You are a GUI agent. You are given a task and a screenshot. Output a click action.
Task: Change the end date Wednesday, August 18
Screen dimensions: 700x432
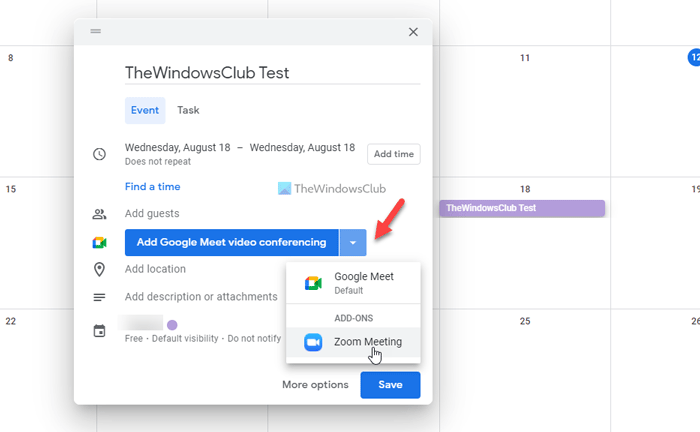pyautogui.click(x=302, y=148)
